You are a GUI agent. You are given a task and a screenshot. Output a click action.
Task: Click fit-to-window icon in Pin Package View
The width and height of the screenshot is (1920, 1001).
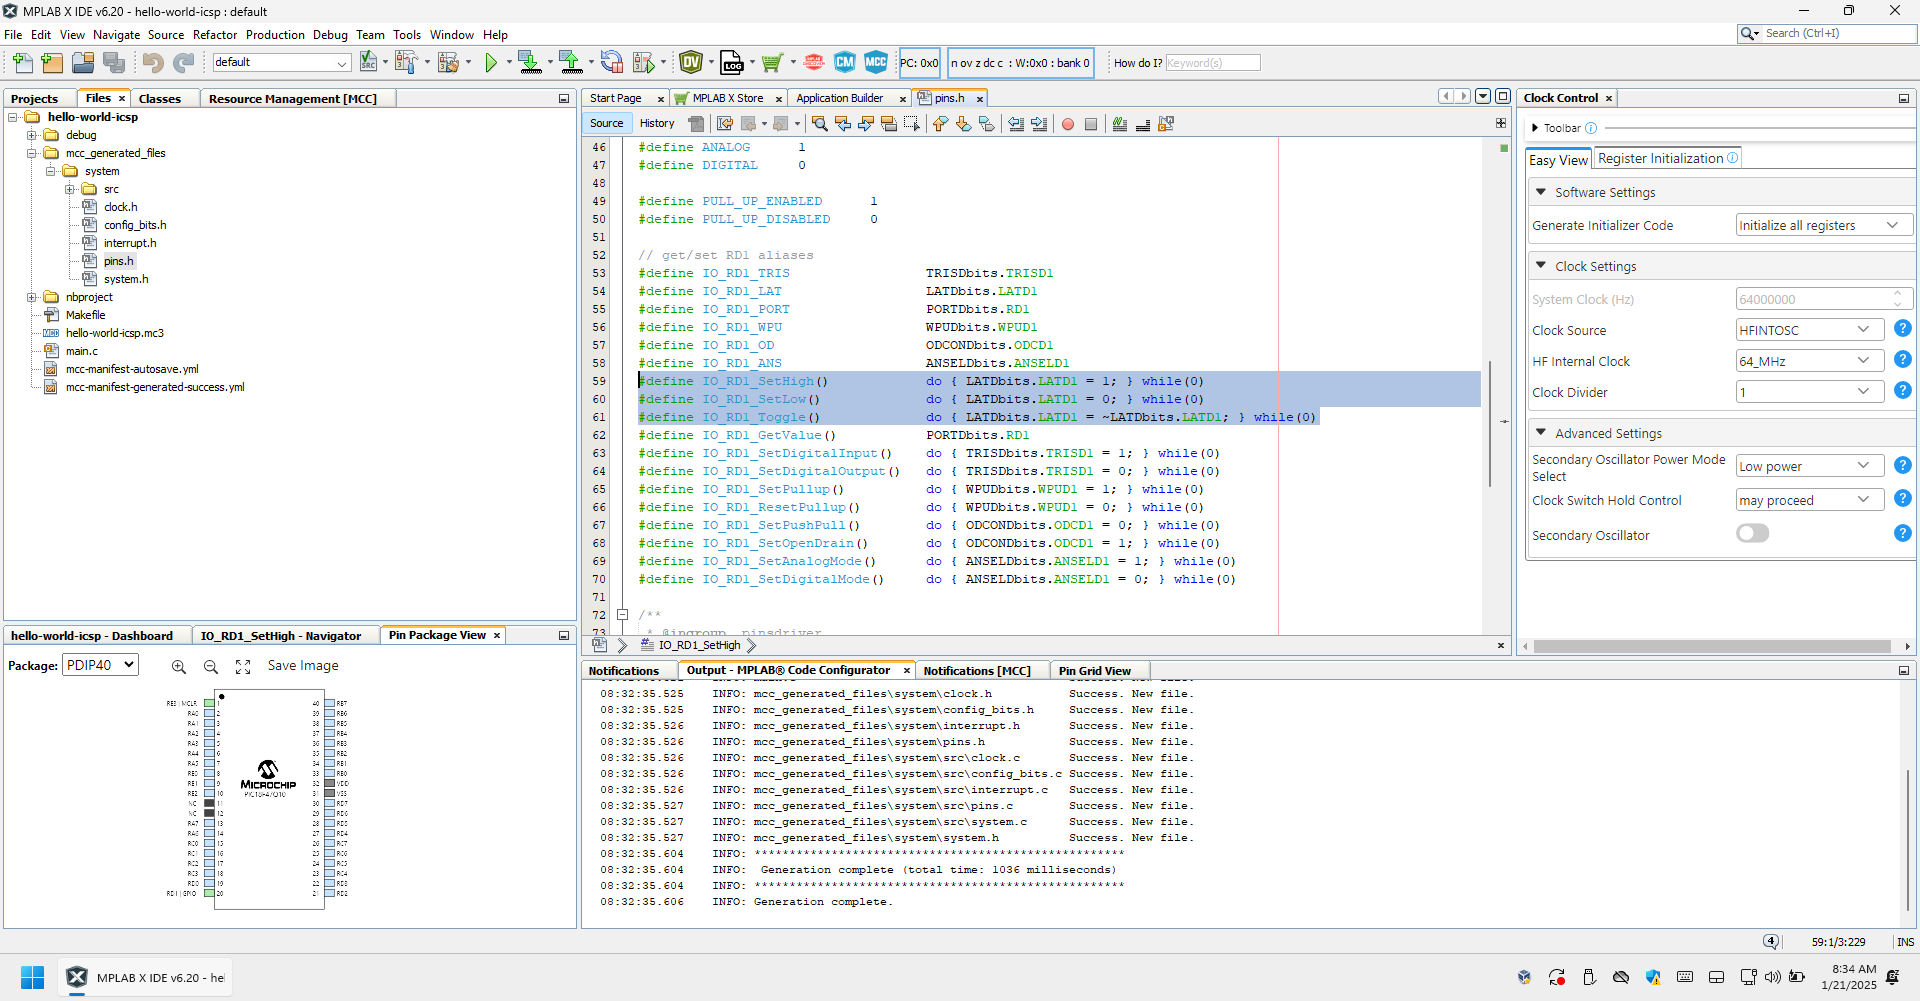(243, 666)
